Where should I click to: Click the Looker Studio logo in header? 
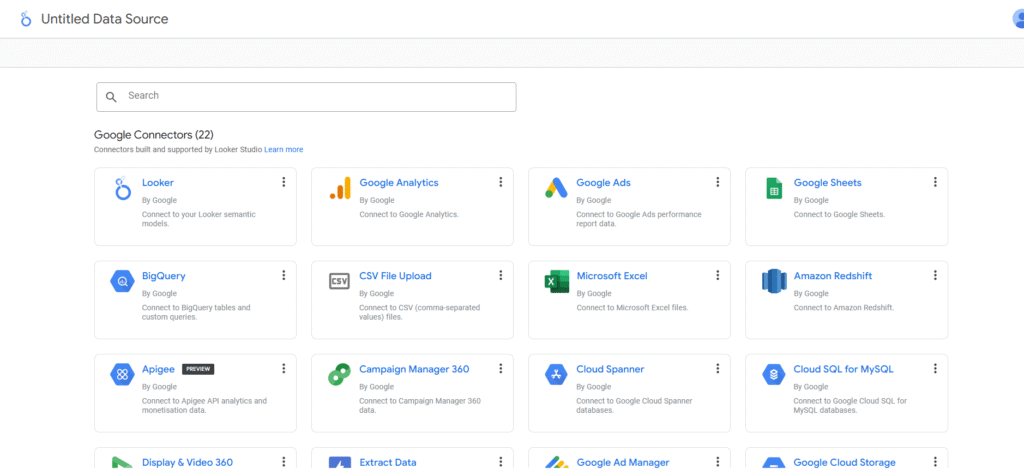[x=25, y=19]
